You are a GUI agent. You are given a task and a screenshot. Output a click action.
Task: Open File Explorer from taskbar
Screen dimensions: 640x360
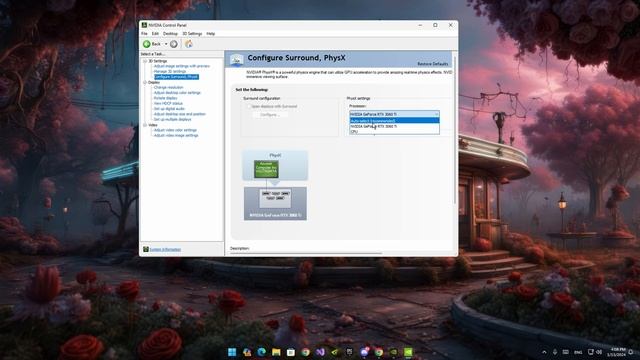276,352
